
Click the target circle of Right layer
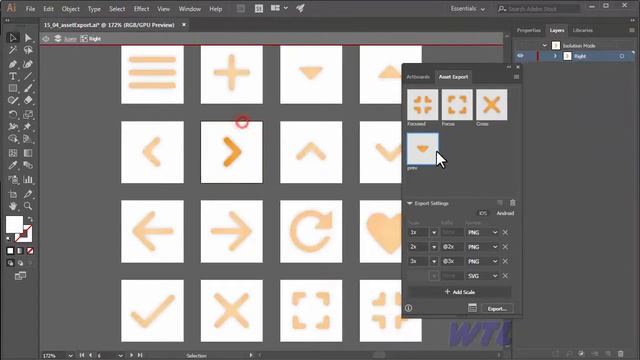point(622,56)
